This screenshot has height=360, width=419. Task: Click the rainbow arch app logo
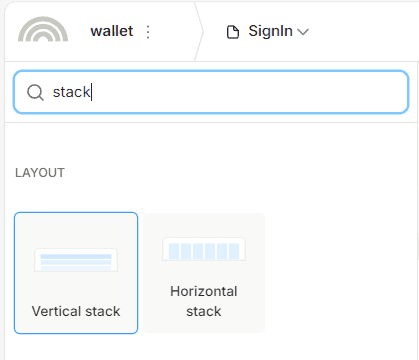[x=43, y=29]
